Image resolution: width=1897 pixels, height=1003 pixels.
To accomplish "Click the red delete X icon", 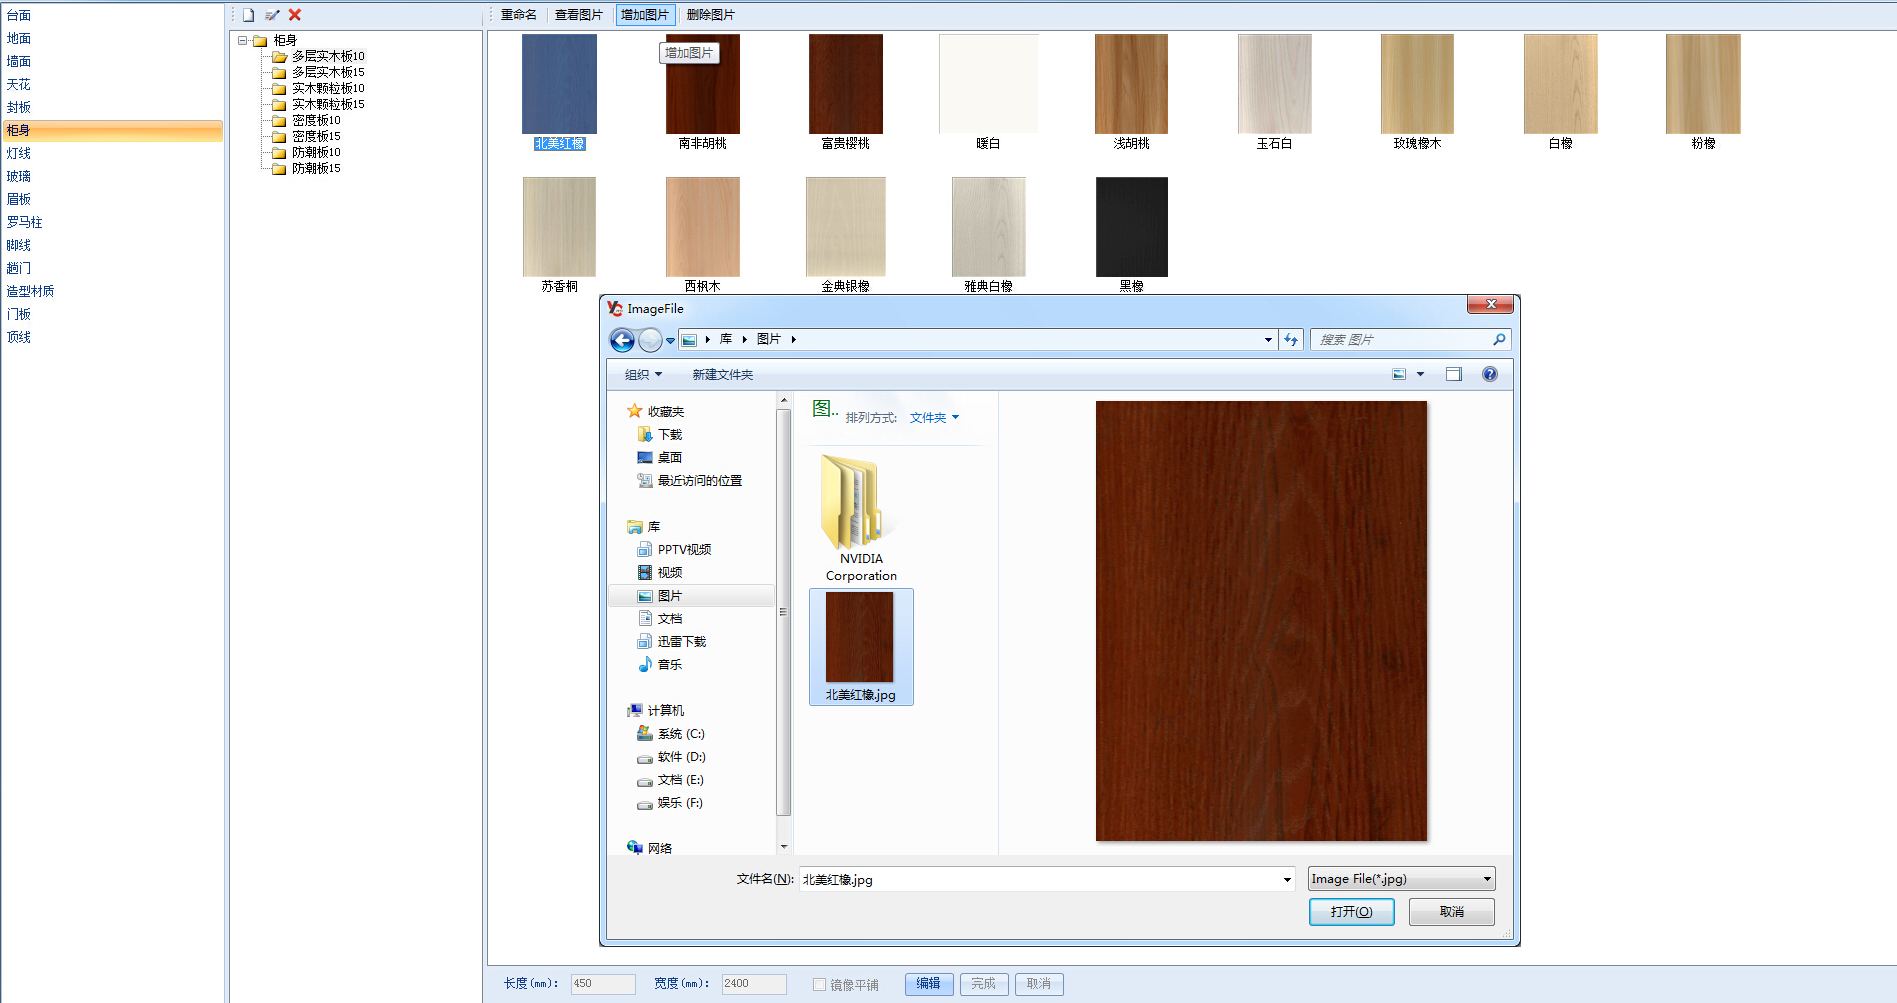I will [x=295, y=15].
